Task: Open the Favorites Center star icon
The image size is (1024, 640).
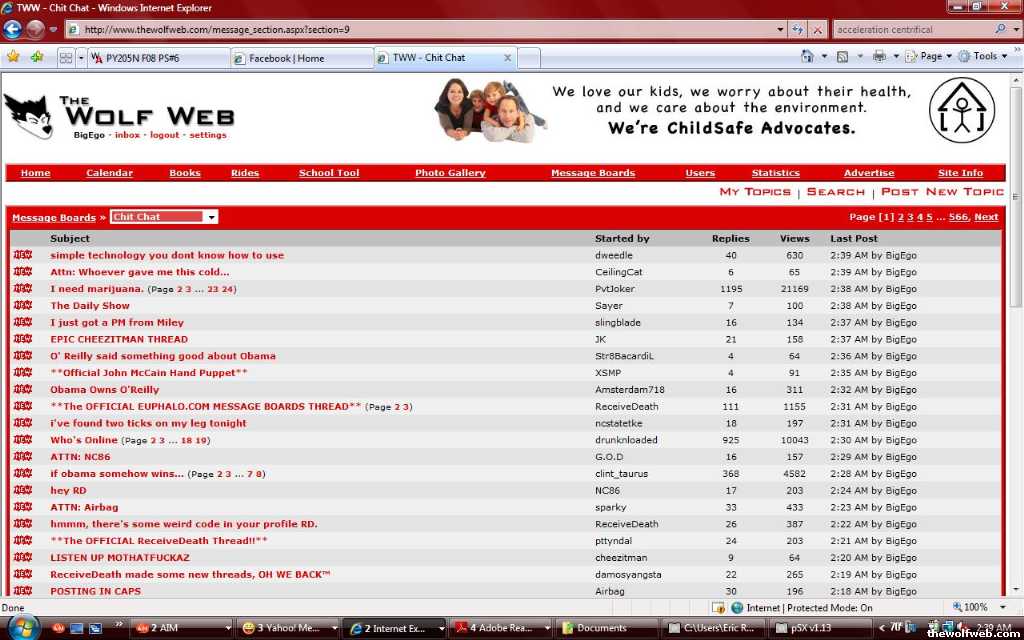Action: 13,57
